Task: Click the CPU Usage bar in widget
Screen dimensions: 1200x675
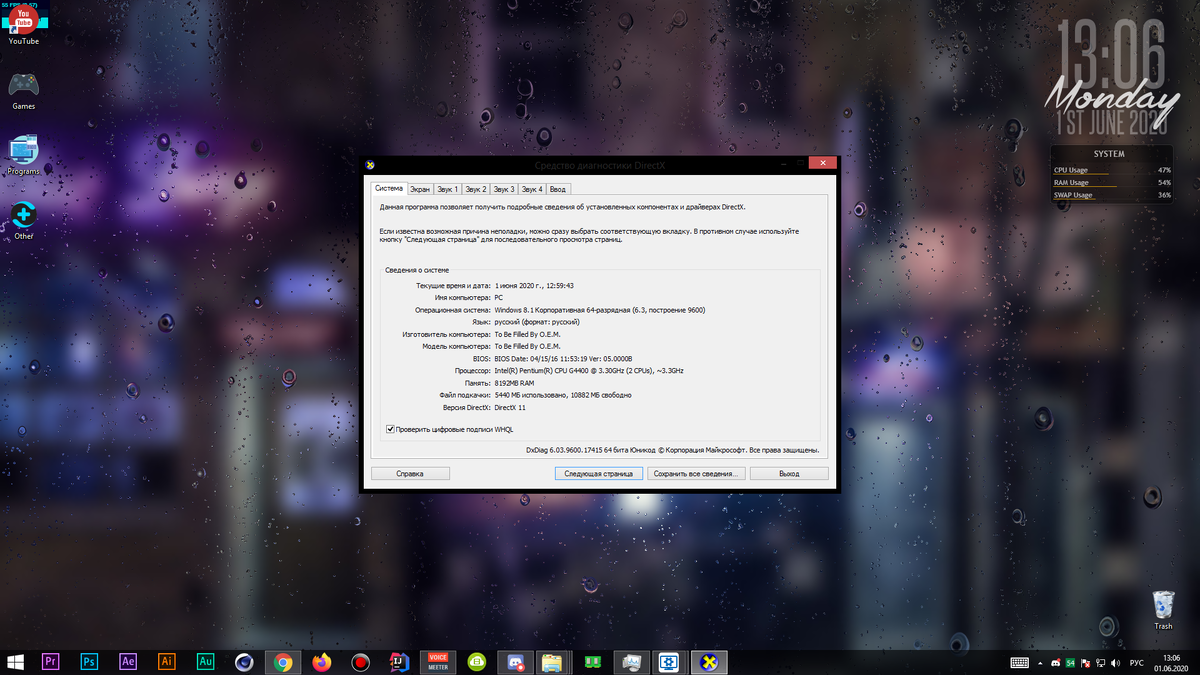Action: click(1111, 171)
